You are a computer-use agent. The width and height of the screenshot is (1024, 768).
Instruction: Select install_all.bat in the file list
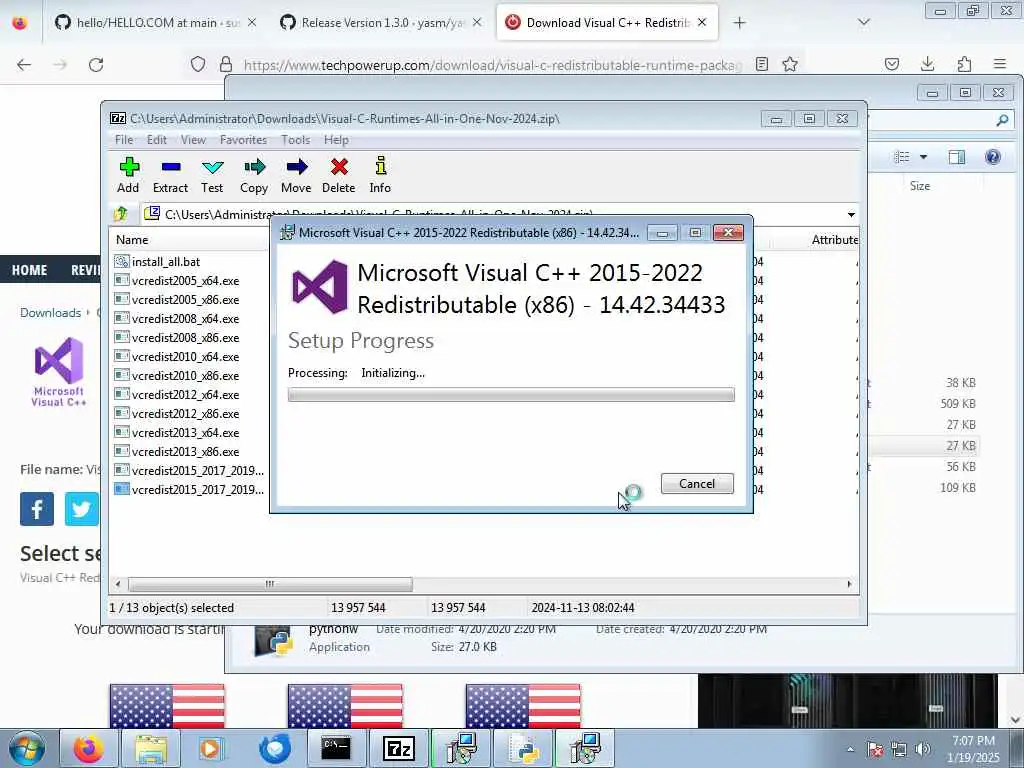click(x=167, y=261)
